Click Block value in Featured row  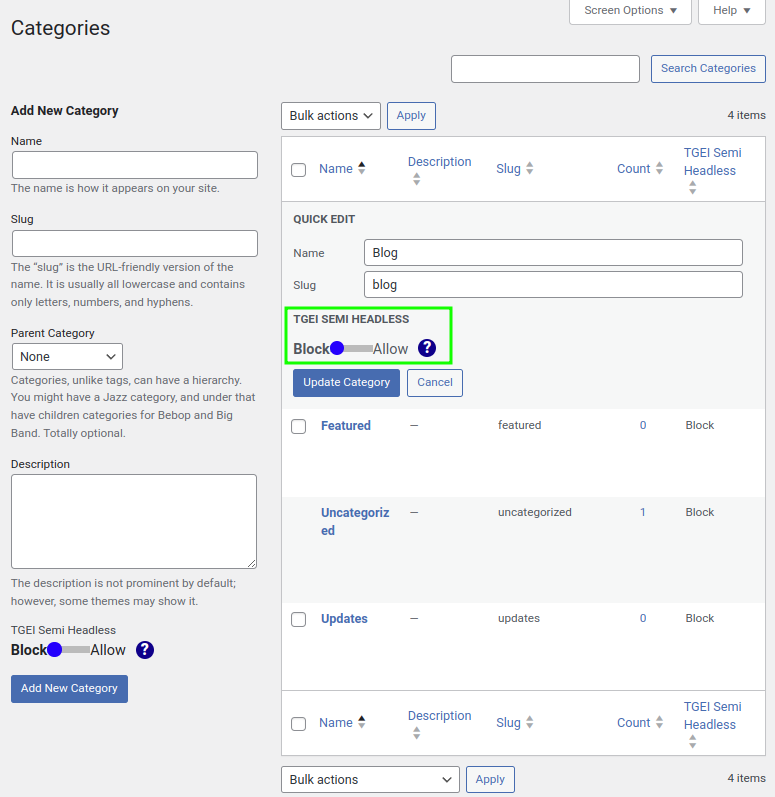point(699,425)
